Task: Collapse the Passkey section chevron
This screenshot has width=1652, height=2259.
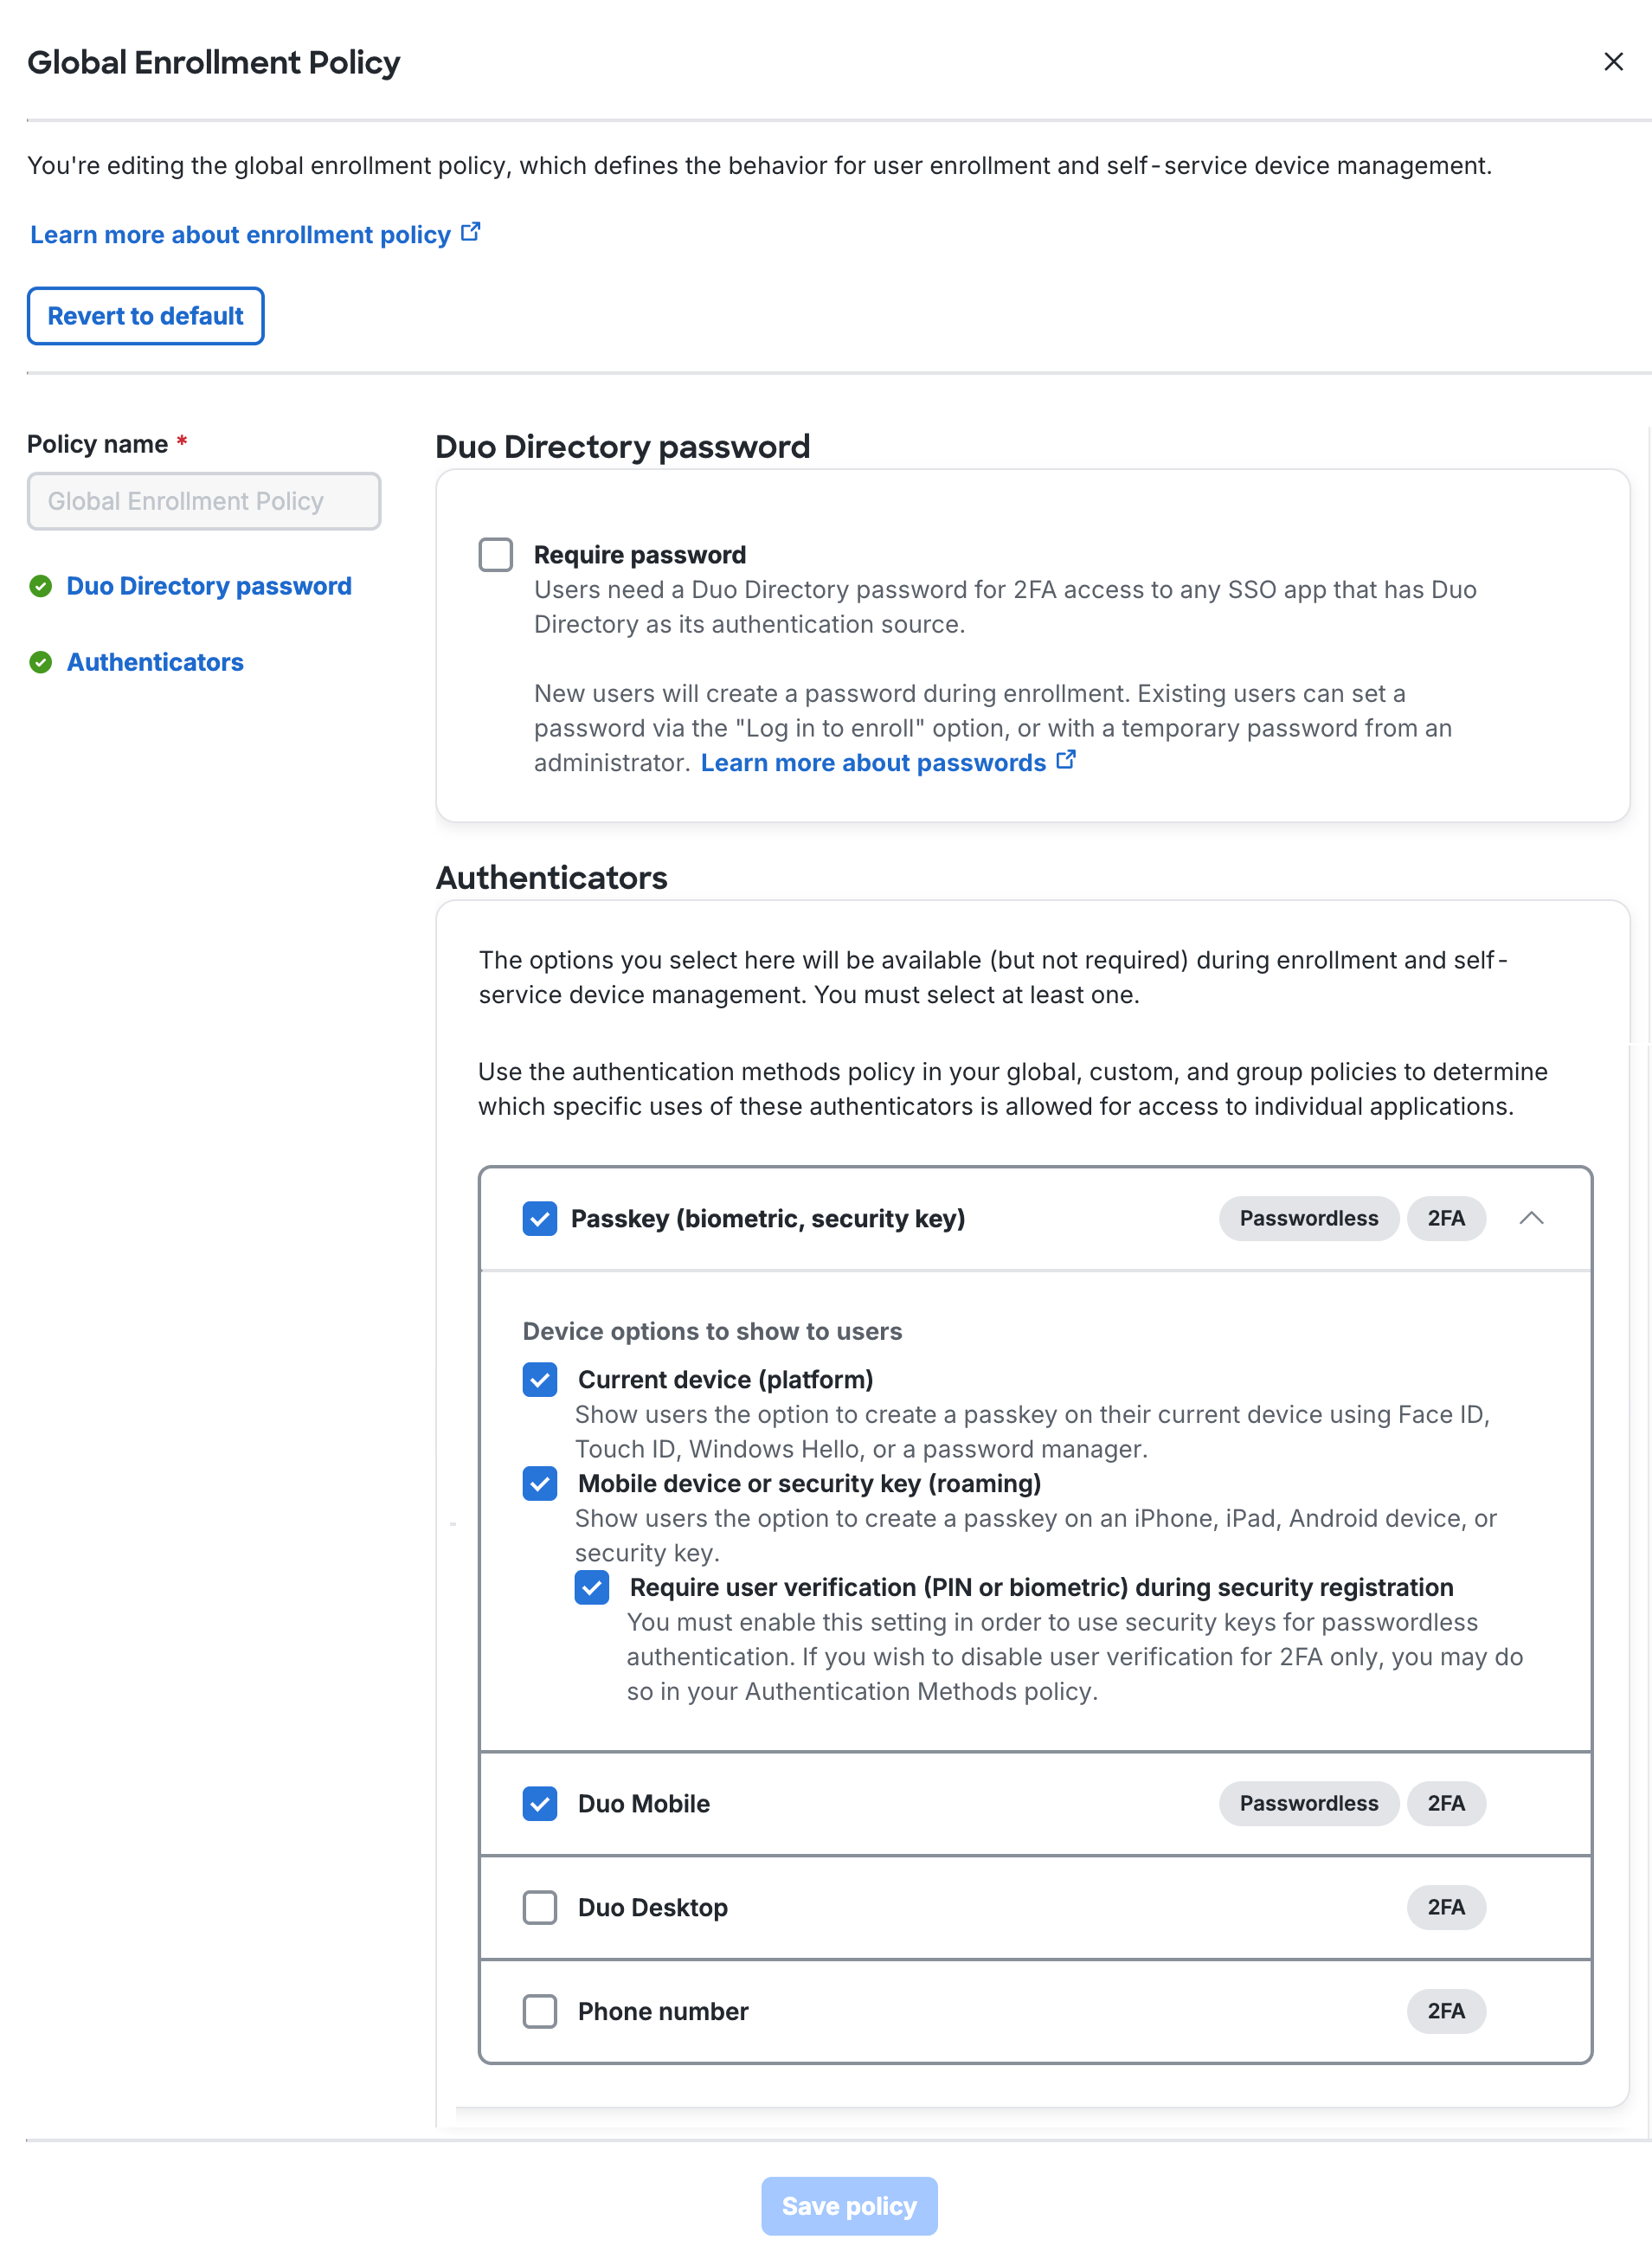Action: click(x=1530, y=1218)
